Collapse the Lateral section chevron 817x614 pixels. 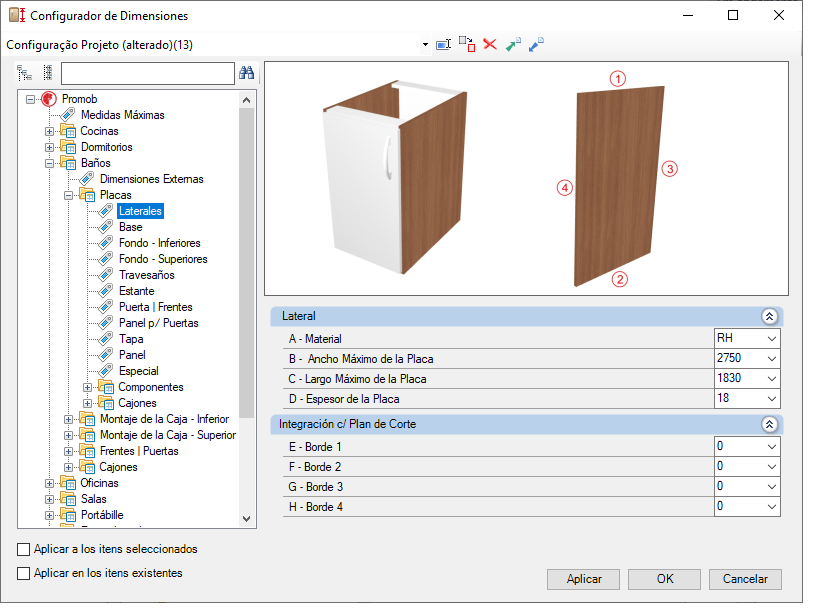[769, 316]
